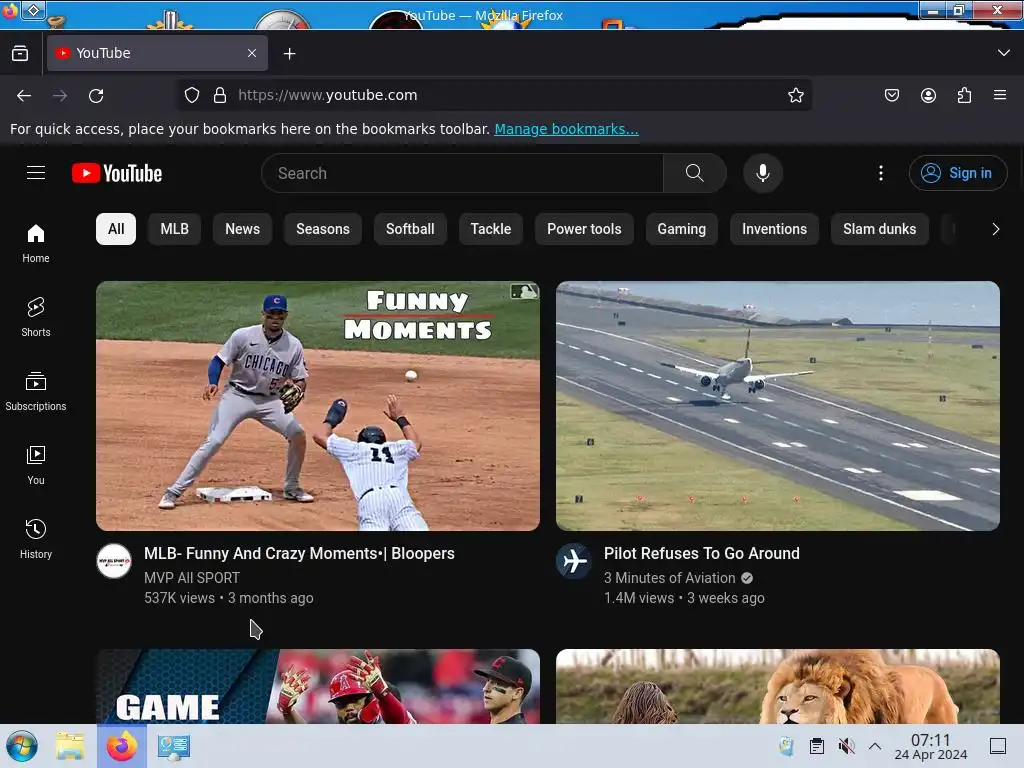Viewport: 1024px width, 768px height.
Task: Open MVP All SPORT channel name
Action: [192, 578]
